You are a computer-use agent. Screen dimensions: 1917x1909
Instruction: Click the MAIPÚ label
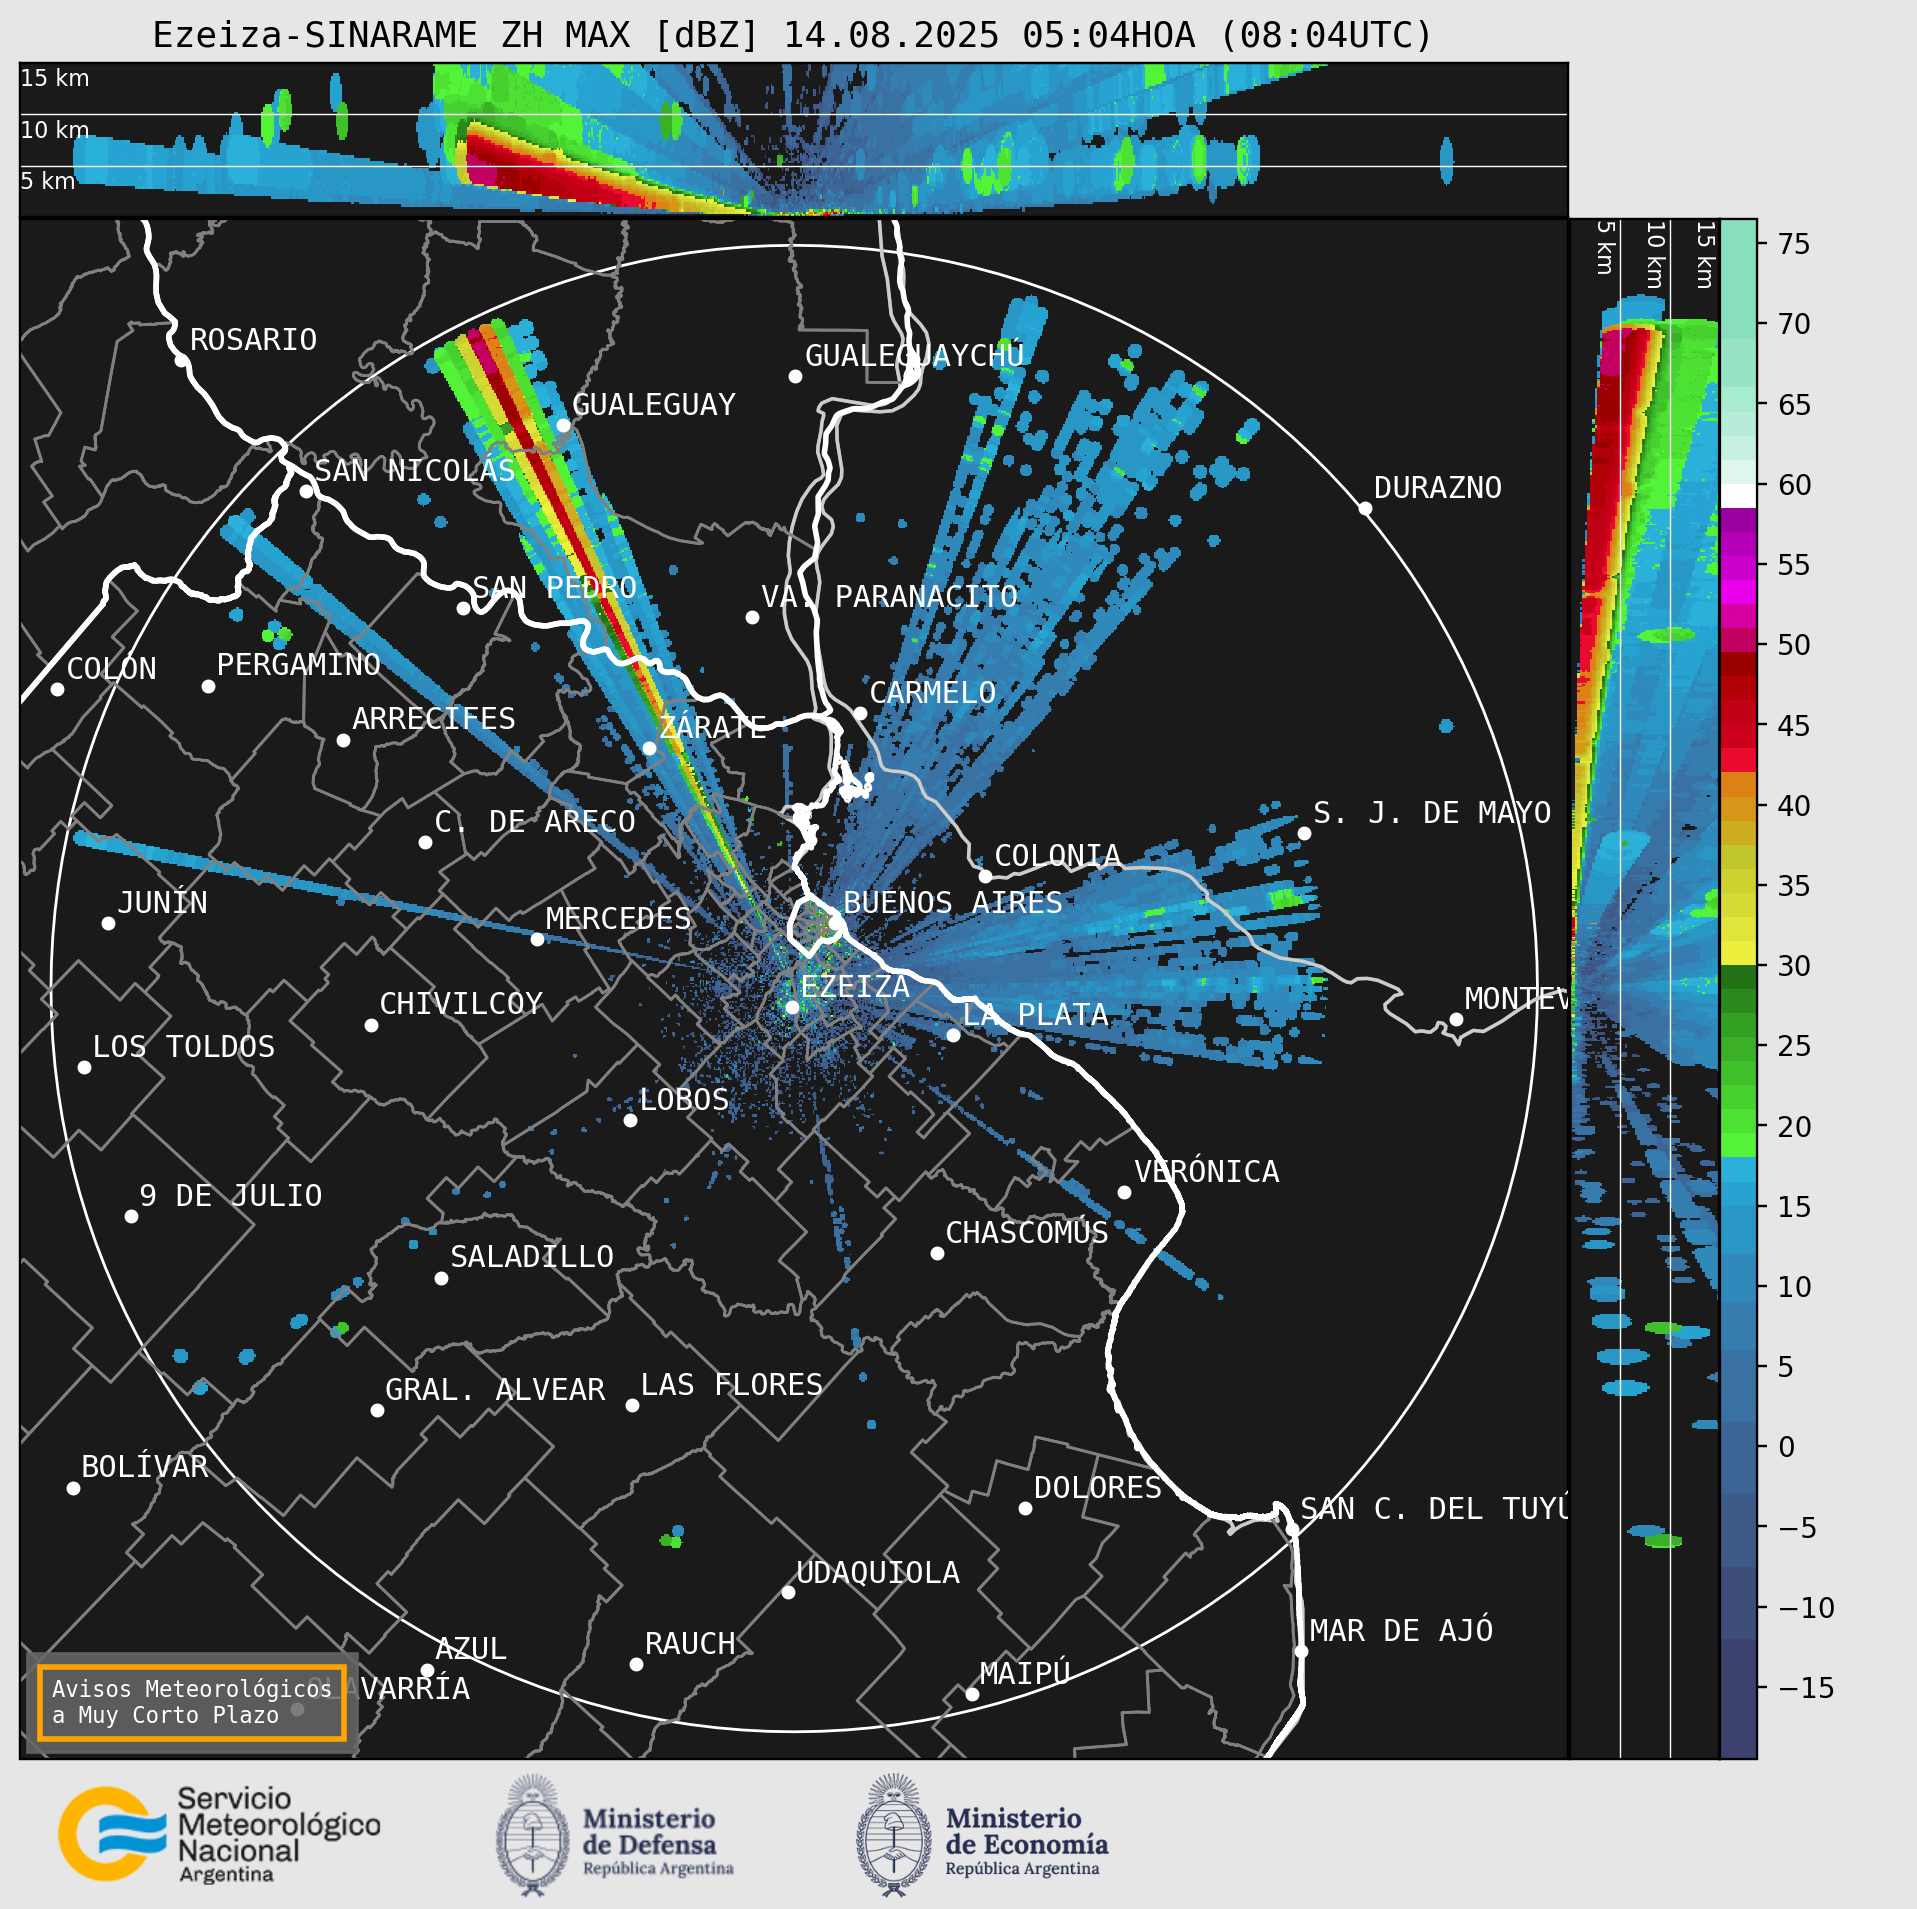tap(1025, 1673)
